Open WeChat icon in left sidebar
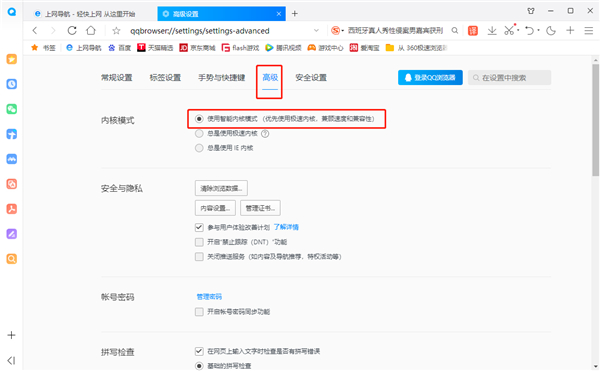 (12, 109)
